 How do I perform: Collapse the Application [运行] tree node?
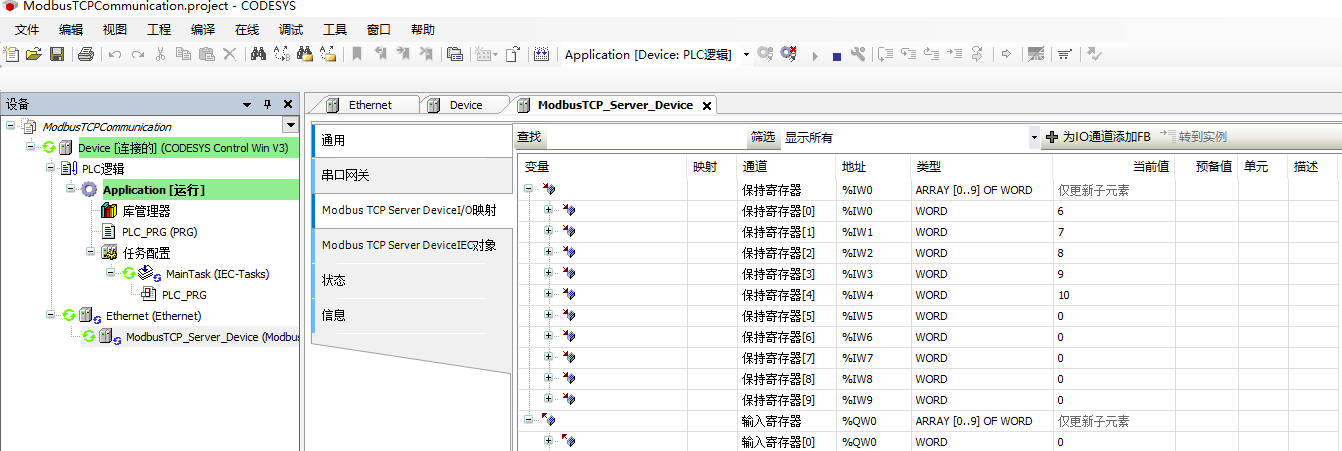point(70,189)
